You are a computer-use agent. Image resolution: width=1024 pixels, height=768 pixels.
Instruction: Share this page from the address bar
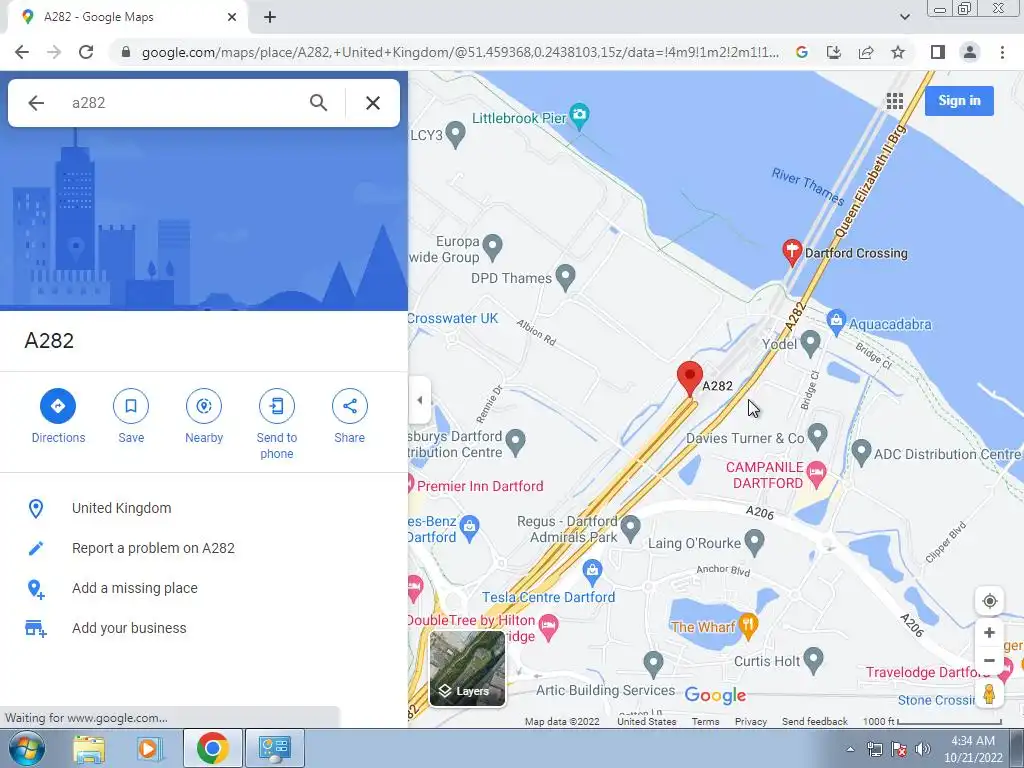click(x=866, y=52)
